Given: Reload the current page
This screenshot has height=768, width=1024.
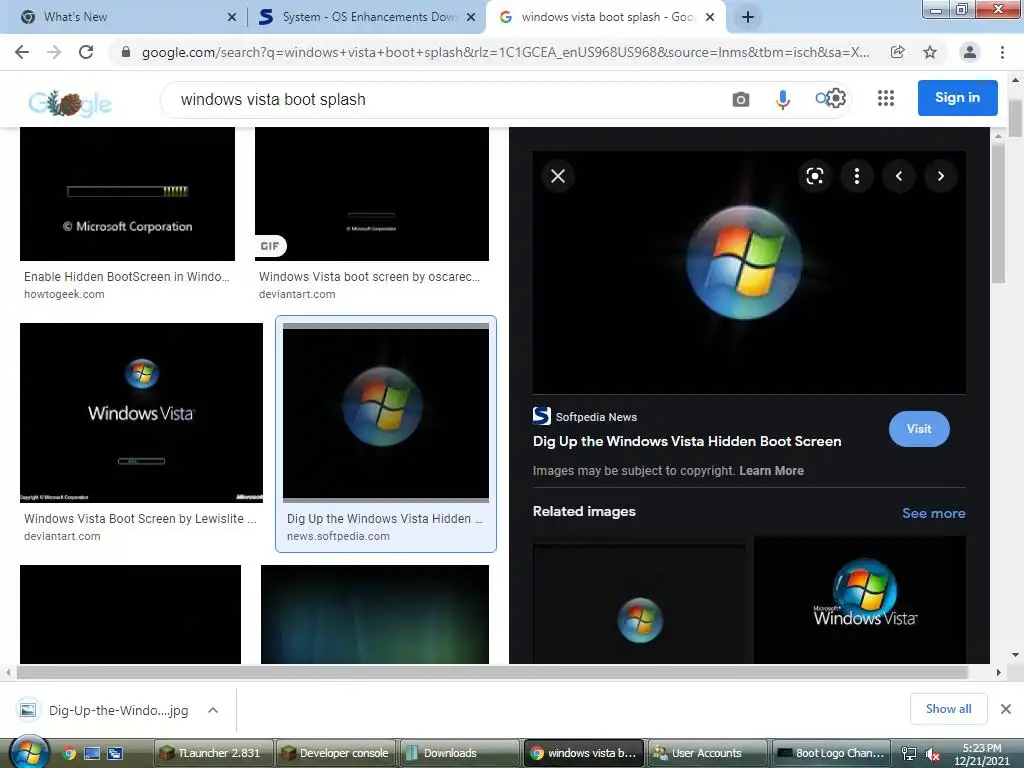Looking at the screenshot, I should (86, 52).
